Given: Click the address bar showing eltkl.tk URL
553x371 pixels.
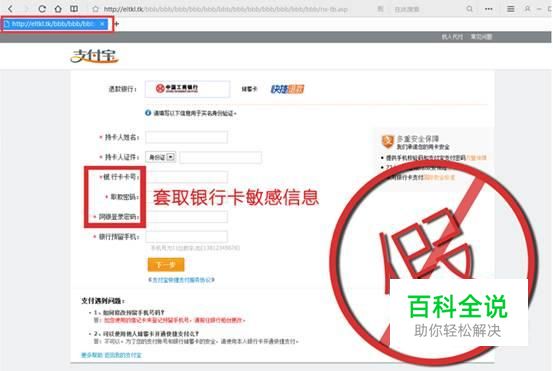Looking at the screenshot, I should pos(226,9).
